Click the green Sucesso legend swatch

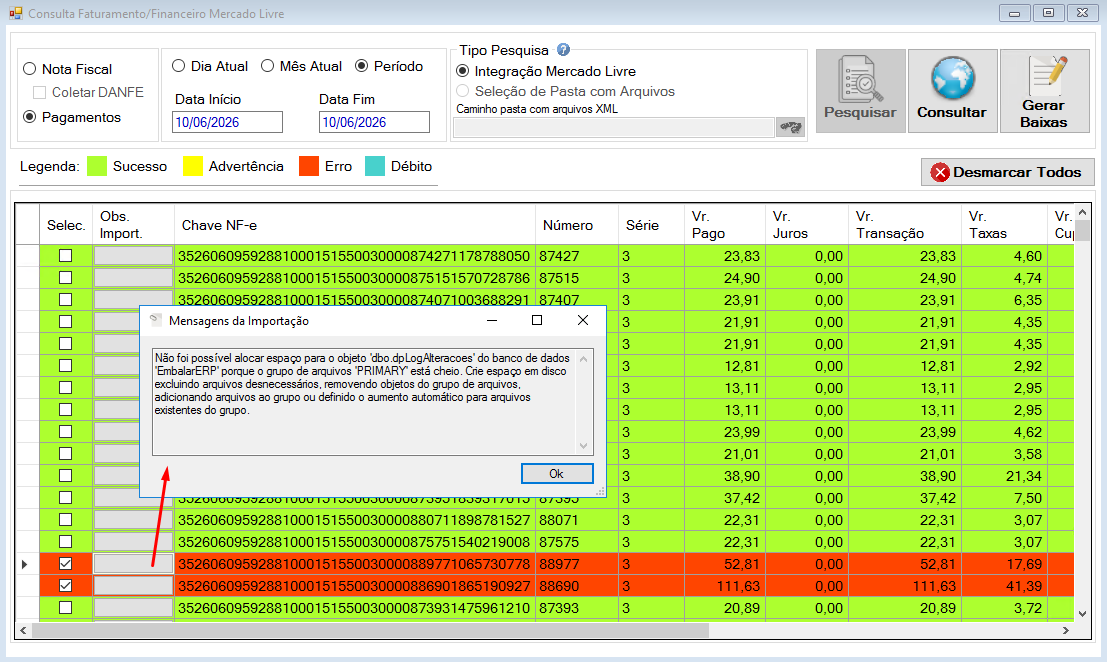(97, 166)
